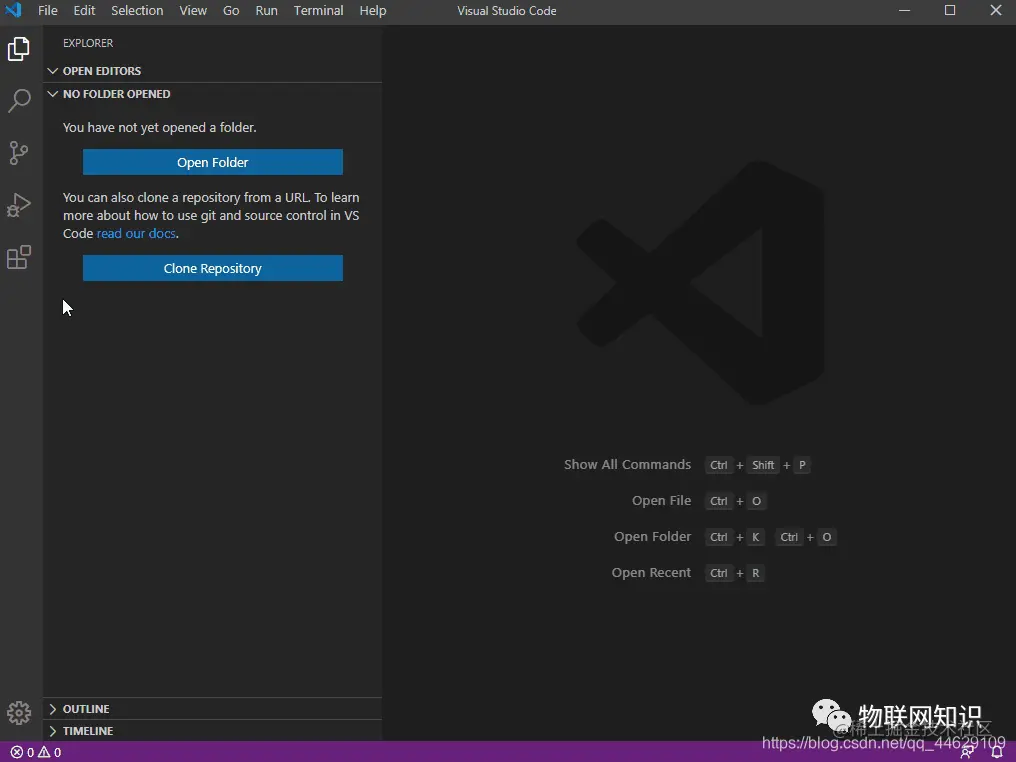Open notifications bell in status bar
1016x762 pixels.
[997, 752]
